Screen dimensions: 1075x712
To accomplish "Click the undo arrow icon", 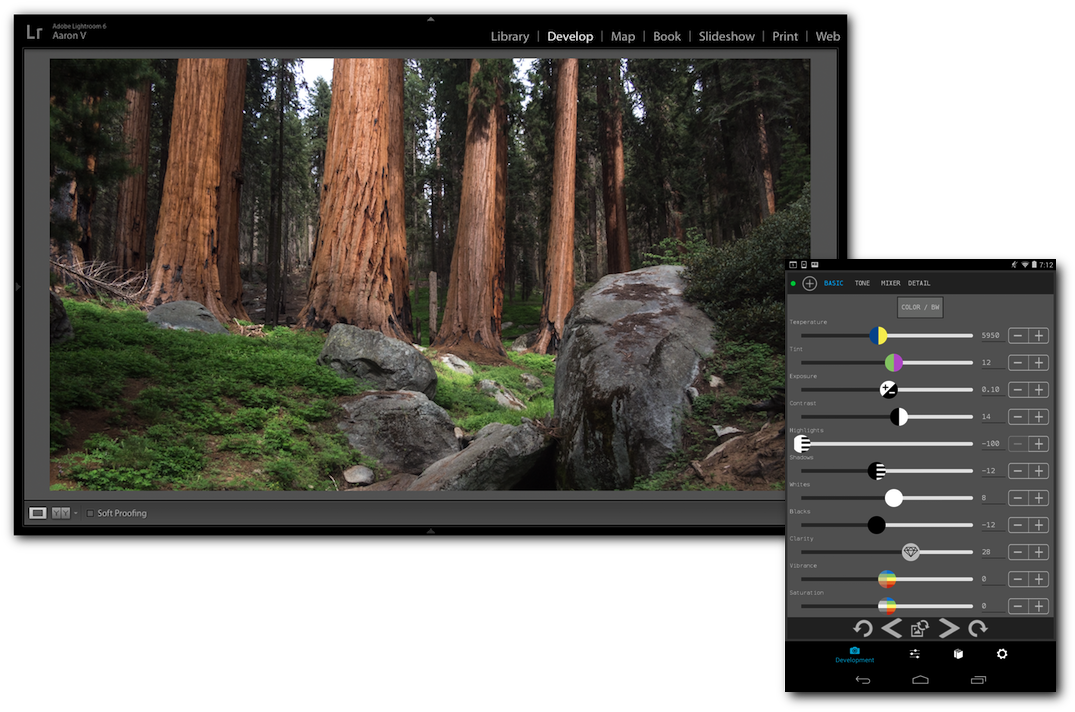I will (862, 628).
